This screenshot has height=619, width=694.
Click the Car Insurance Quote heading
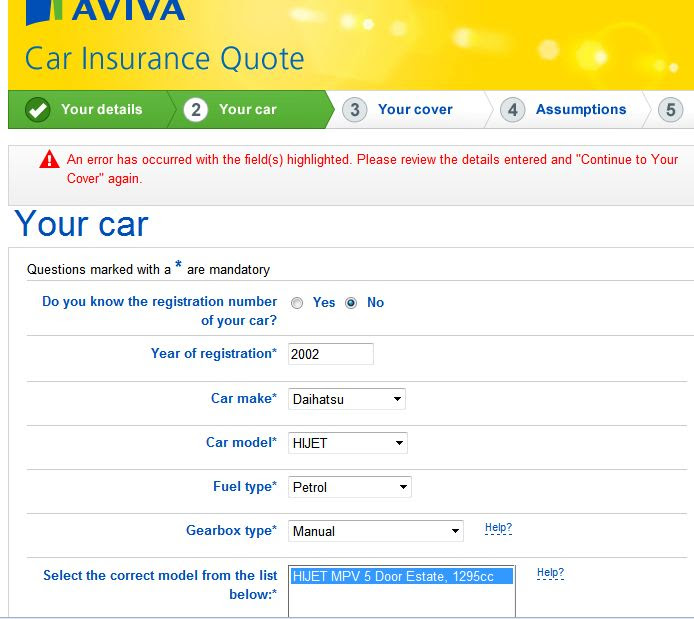pos(165,59)
